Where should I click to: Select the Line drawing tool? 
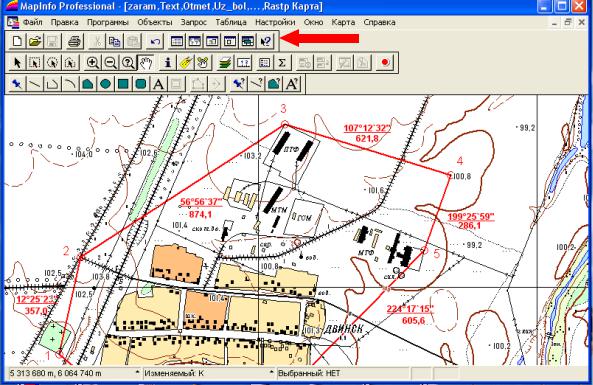click(35, 84)
